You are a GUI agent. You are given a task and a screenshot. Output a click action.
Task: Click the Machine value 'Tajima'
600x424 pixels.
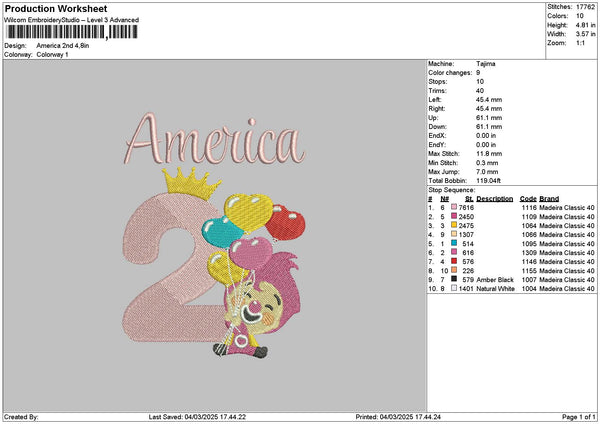[486, 64]
